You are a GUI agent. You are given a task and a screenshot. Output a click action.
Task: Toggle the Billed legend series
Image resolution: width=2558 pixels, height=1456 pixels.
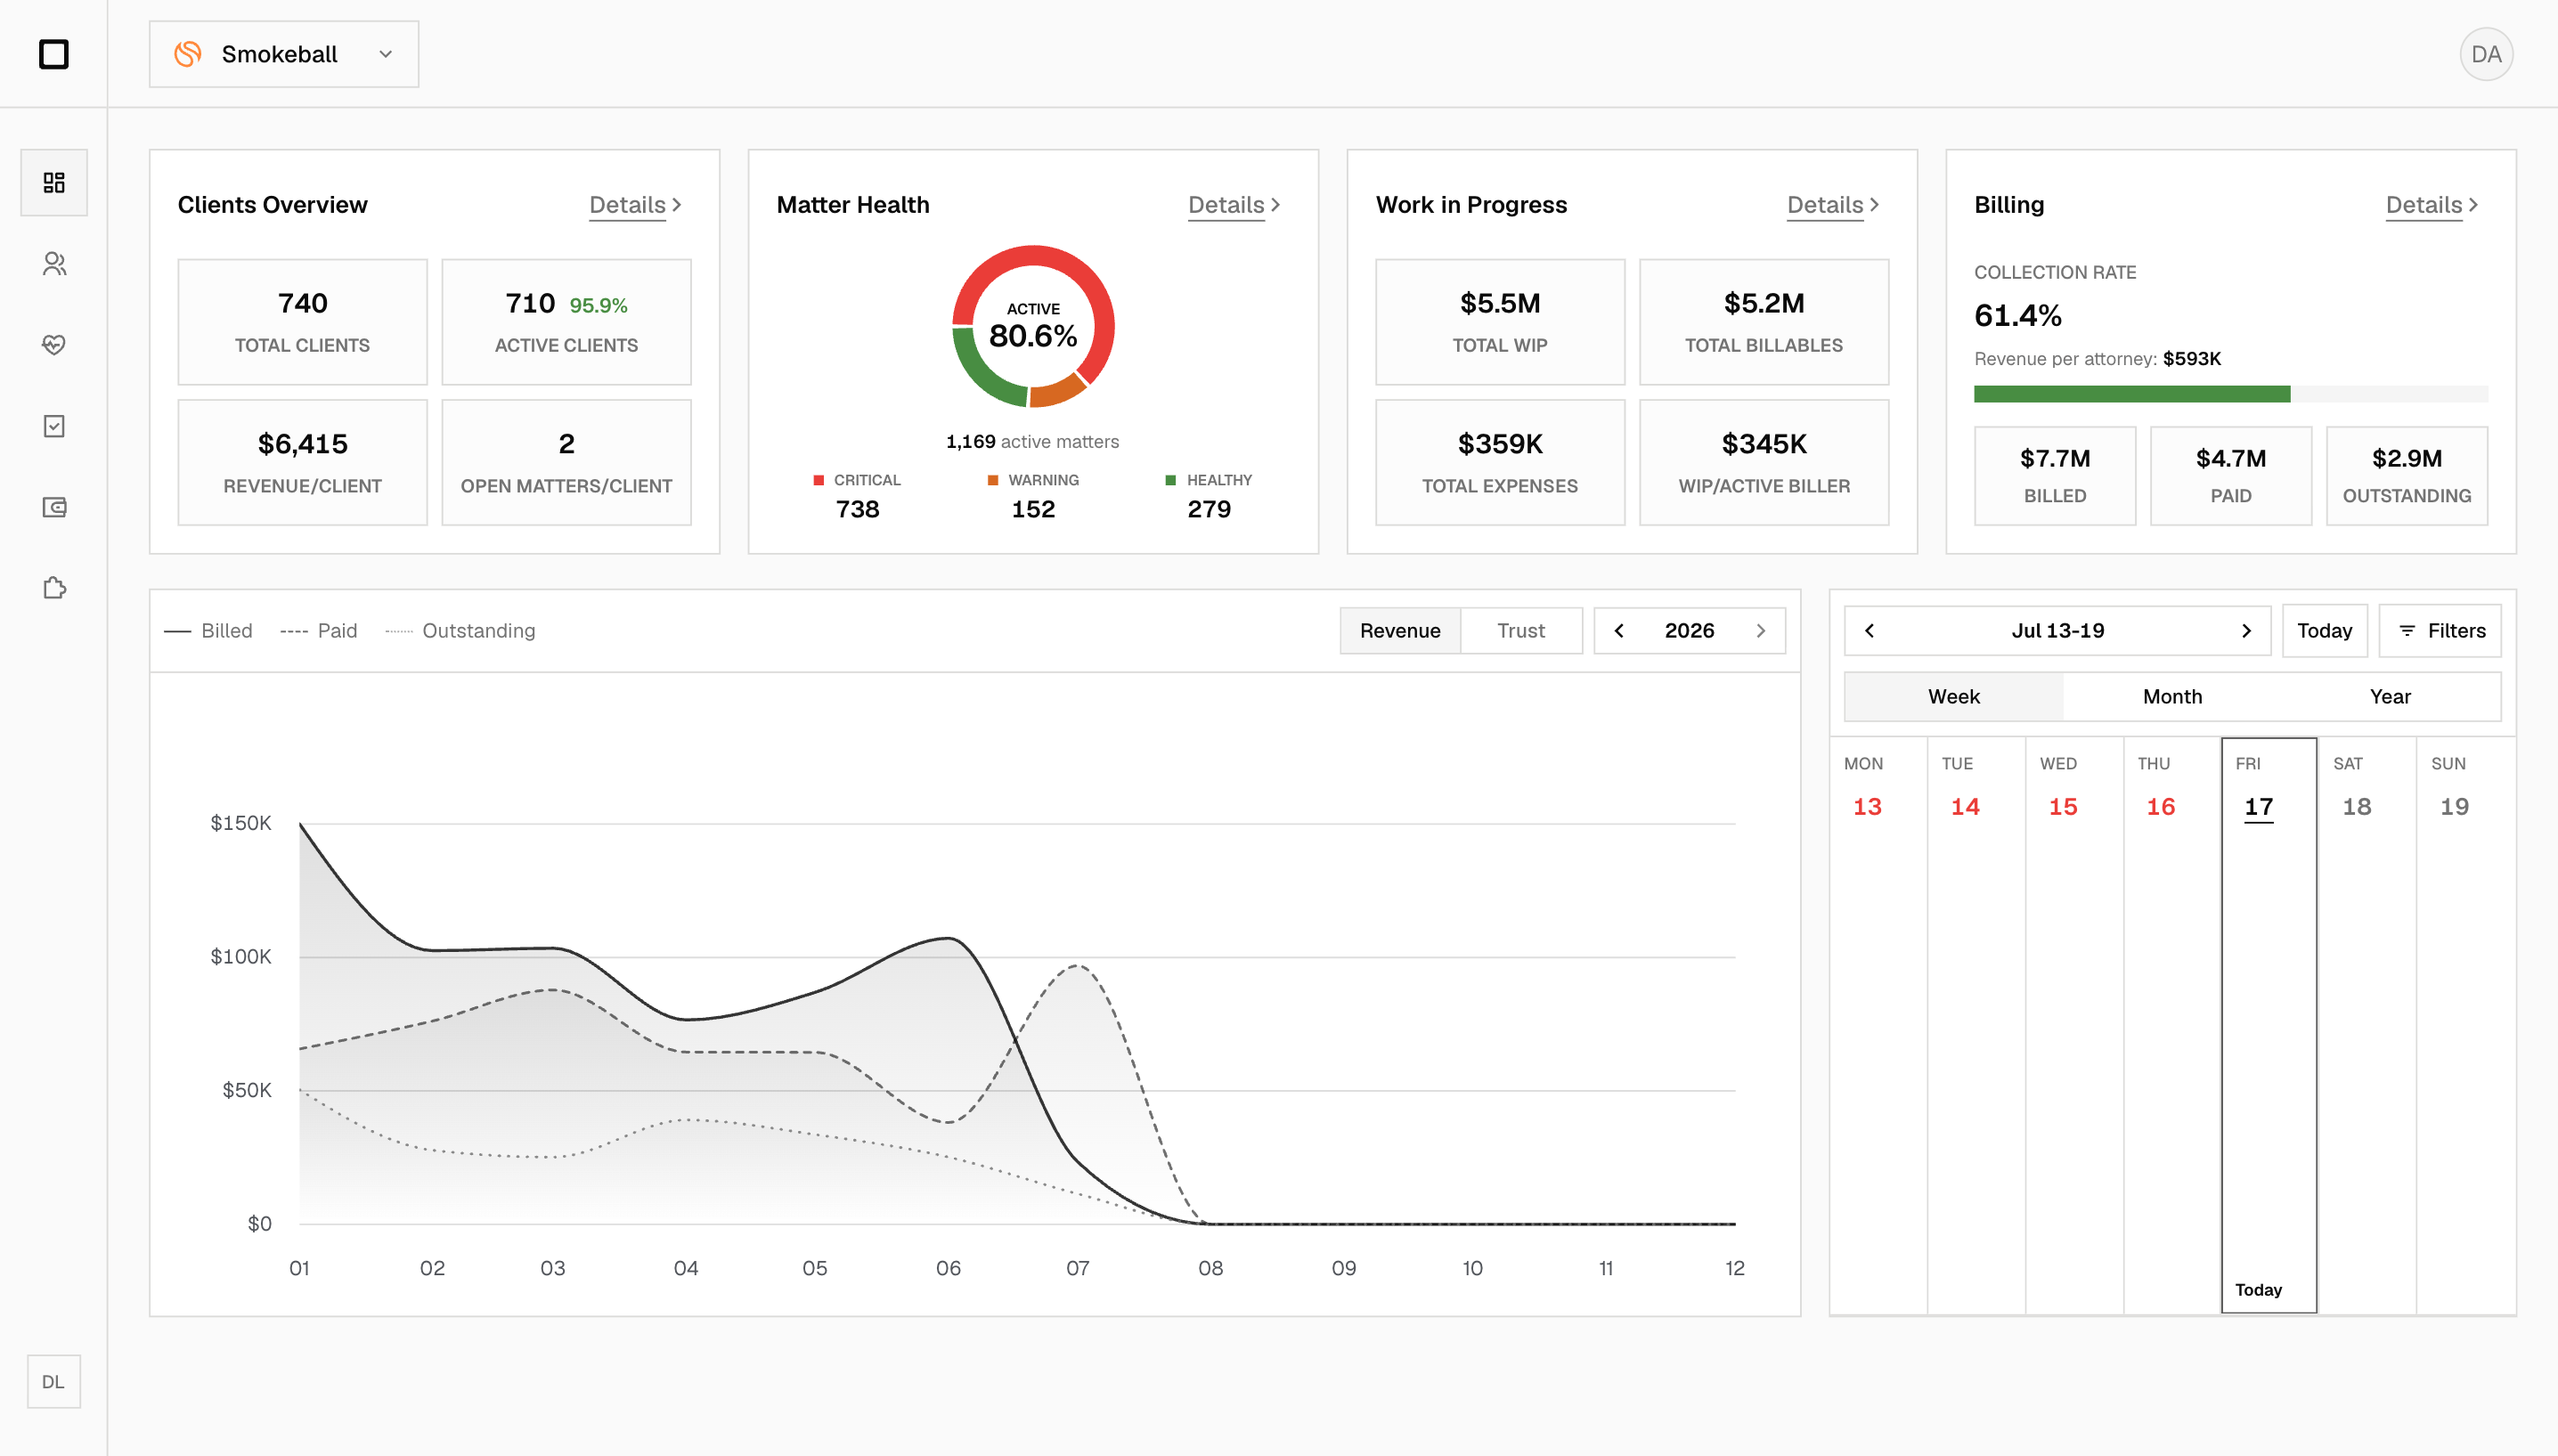tap(208, 630)
